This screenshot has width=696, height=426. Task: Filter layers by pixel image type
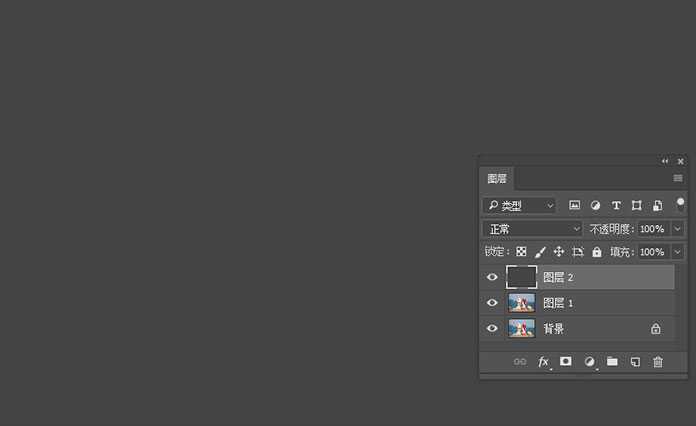coord(575,205)
